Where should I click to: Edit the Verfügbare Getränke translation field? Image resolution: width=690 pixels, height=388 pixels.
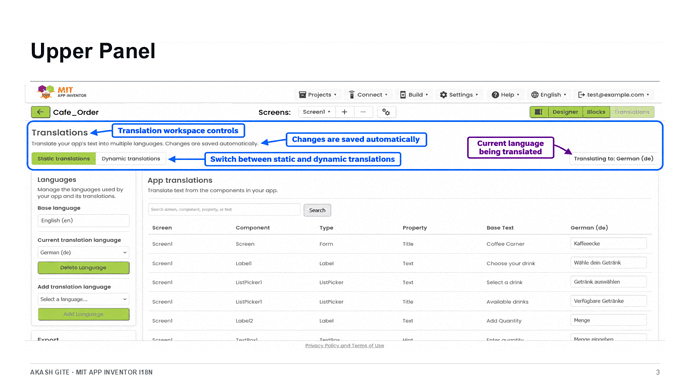pos(609,301)
